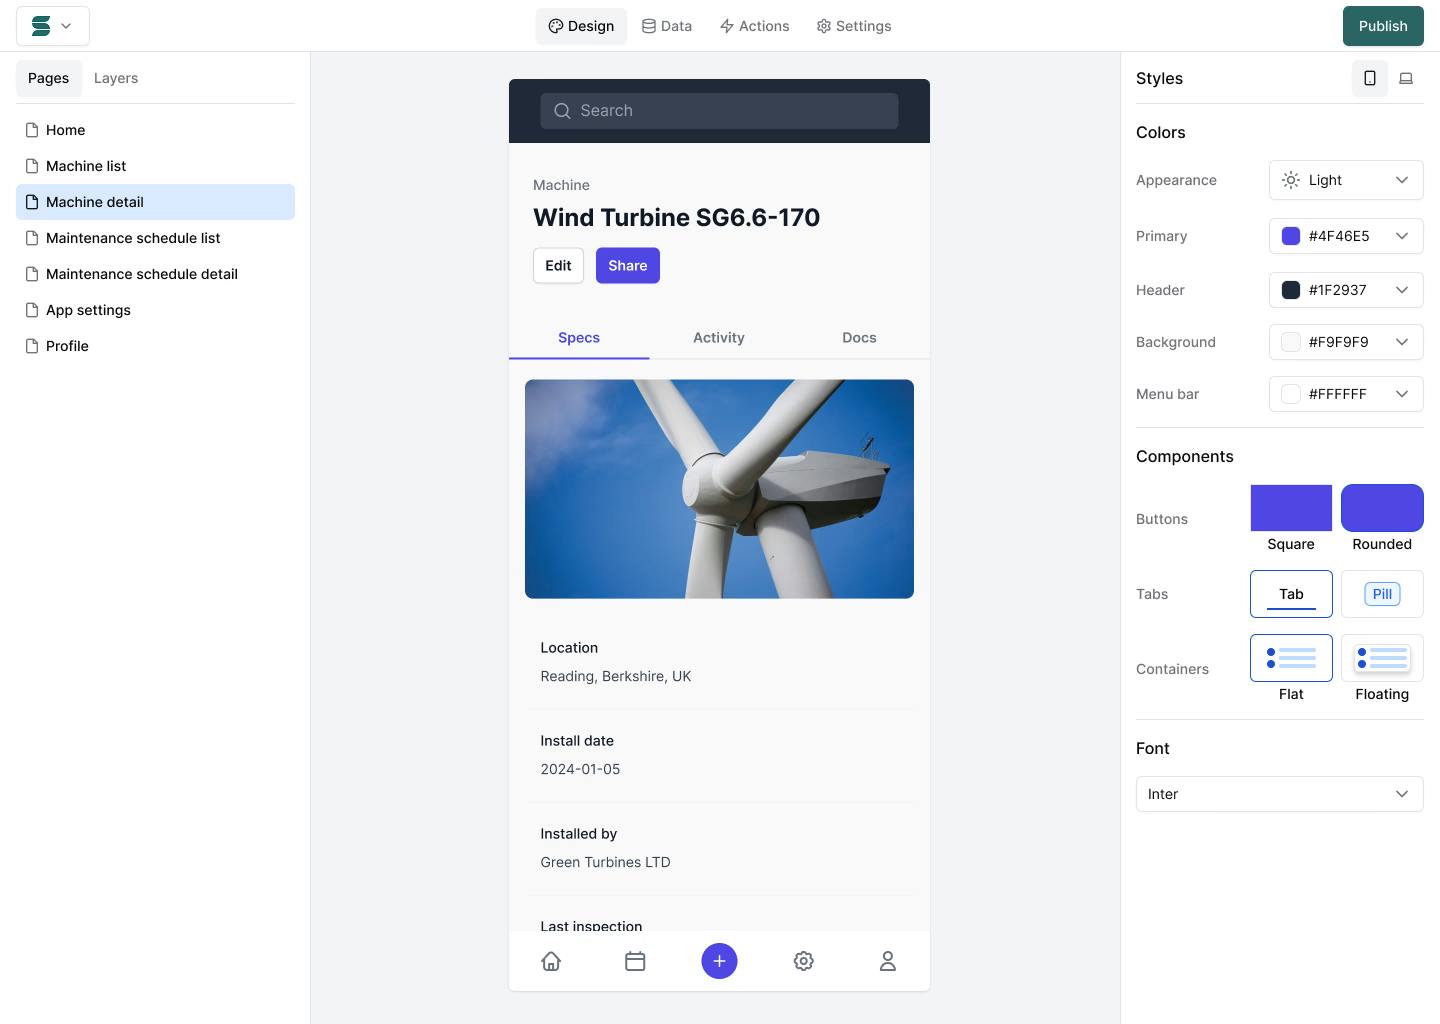Open the app logo menu top-left
The height and width of the screenshot is (1024, 1440).
pyautogui.click(x=53, y=26)
